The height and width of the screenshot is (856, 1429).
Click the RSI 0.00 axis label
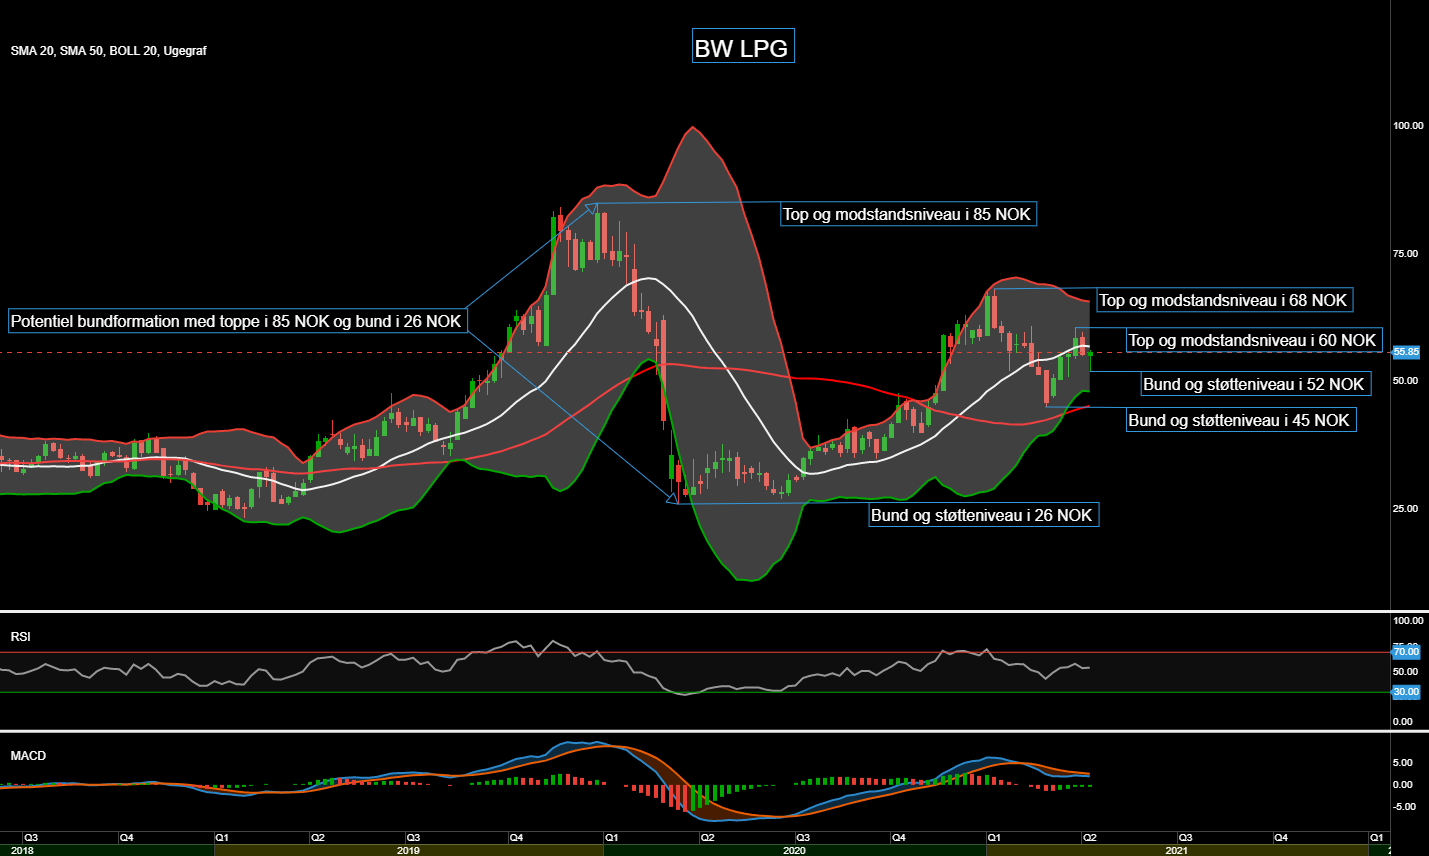click(x=1403, y=722)
